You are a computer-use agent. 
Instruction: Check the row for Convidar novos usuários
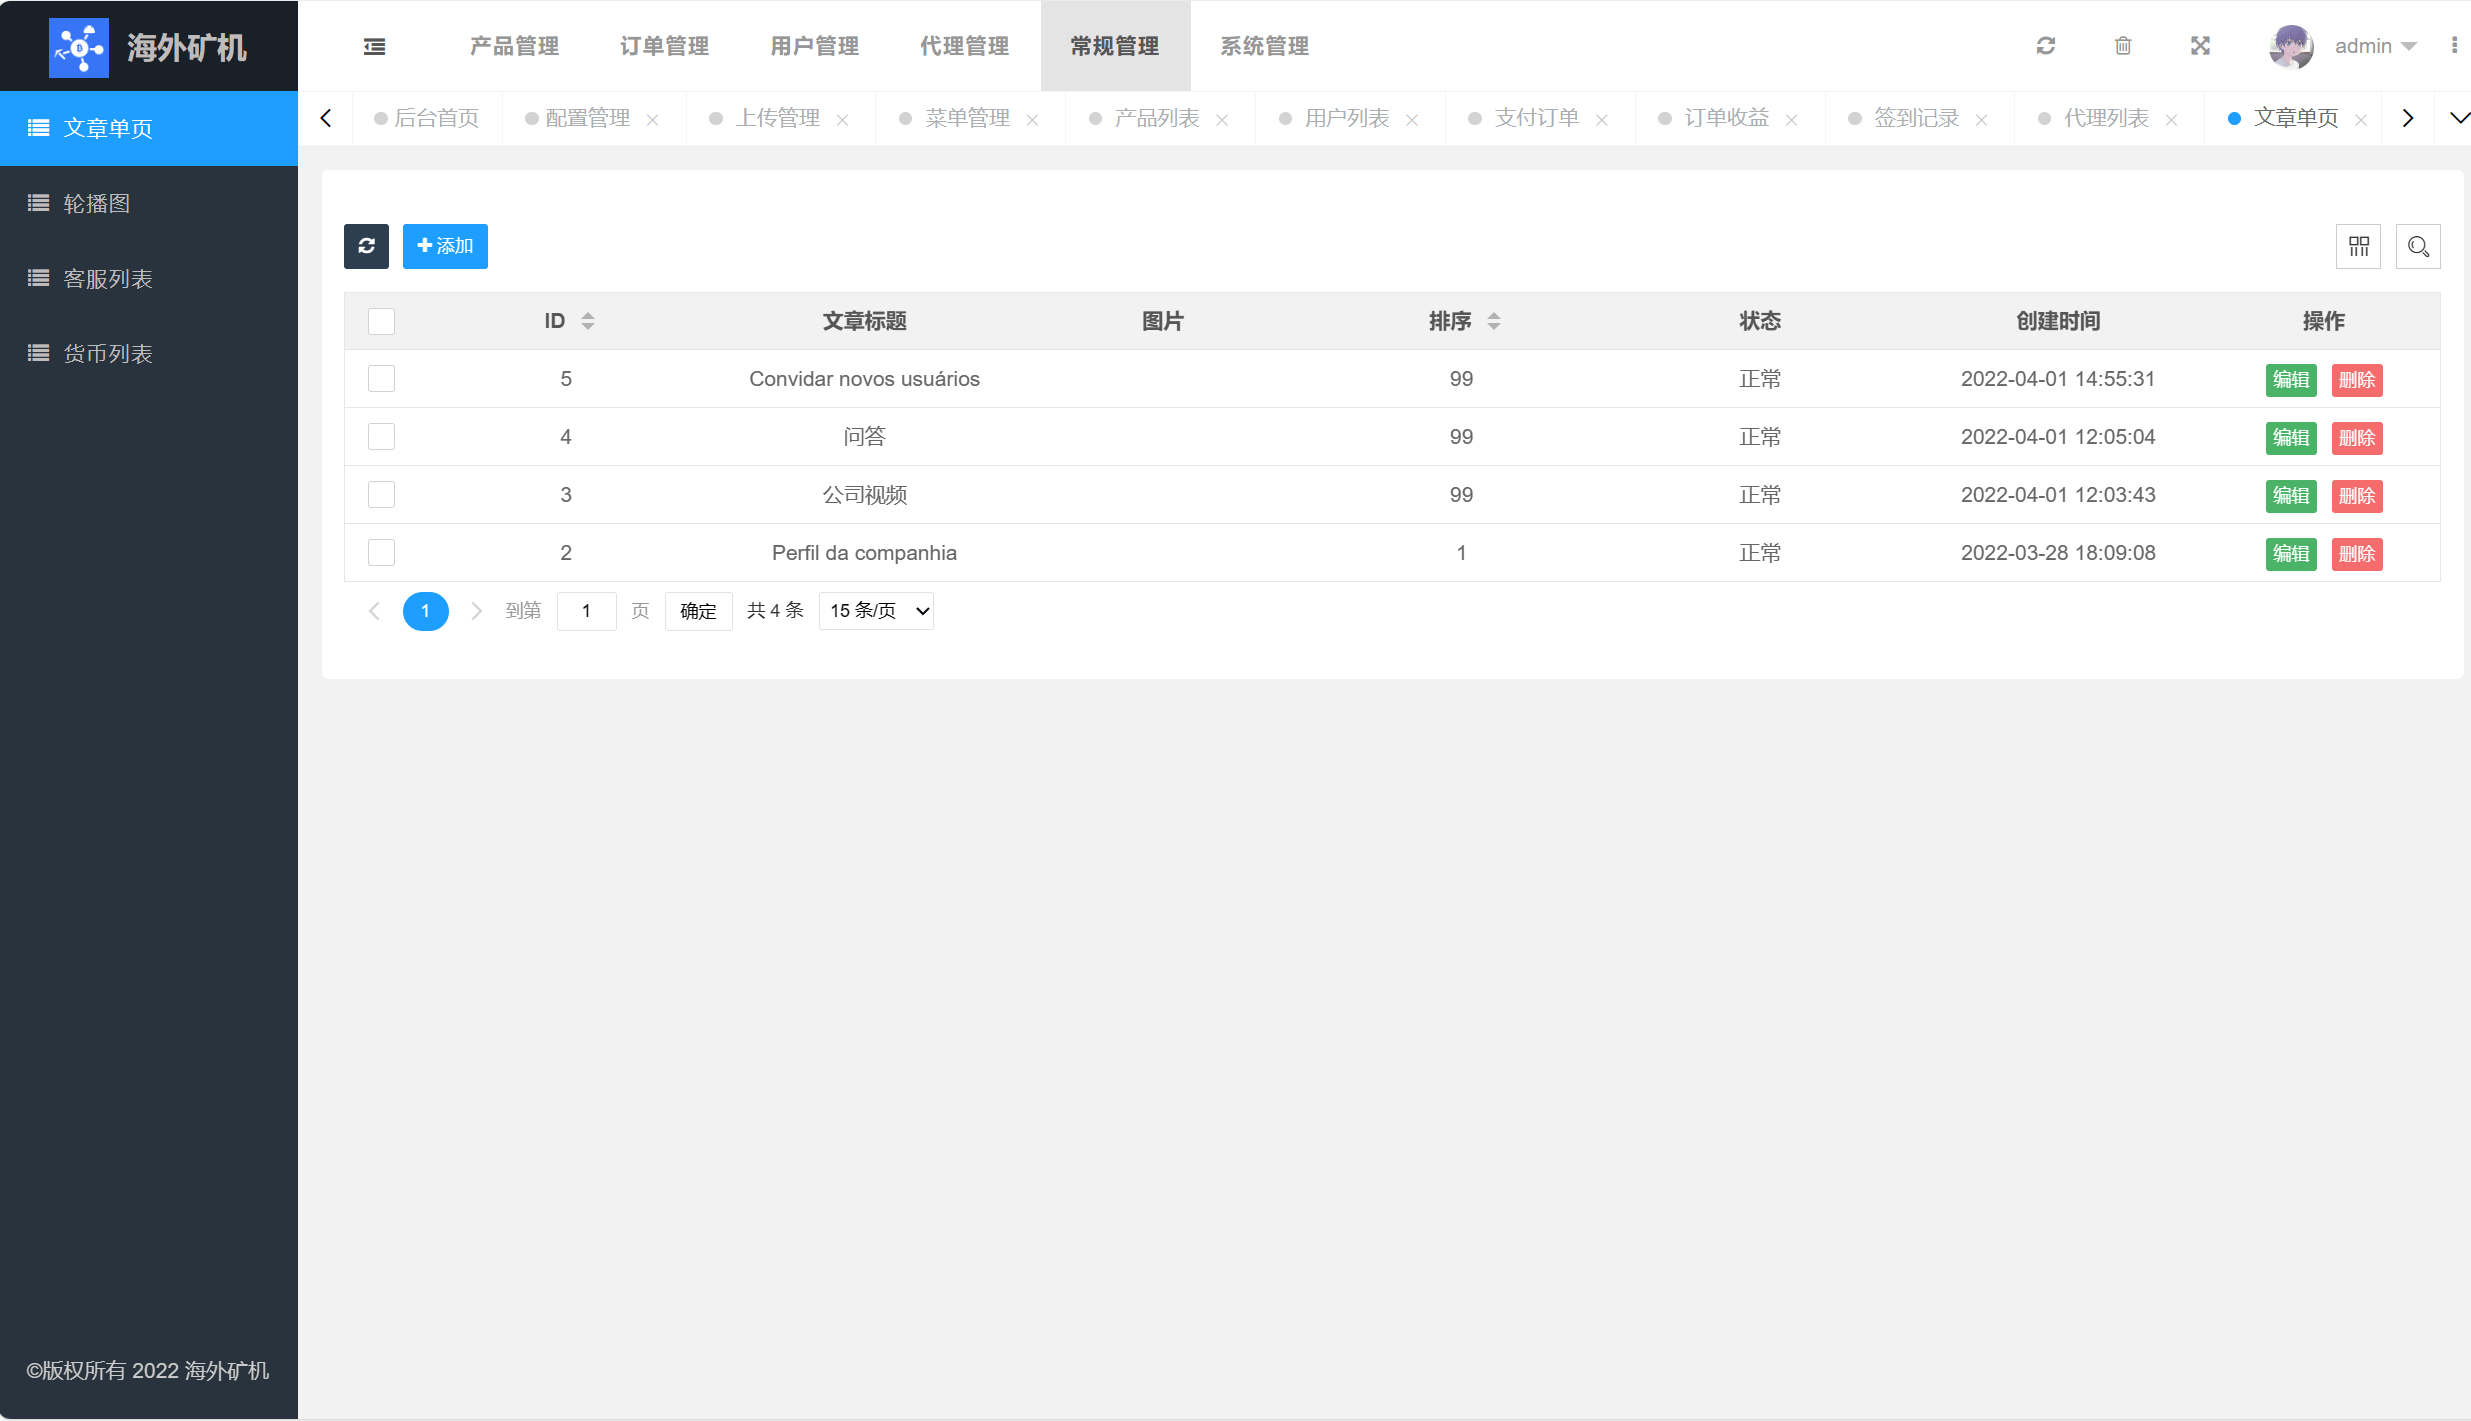[381, 379]
